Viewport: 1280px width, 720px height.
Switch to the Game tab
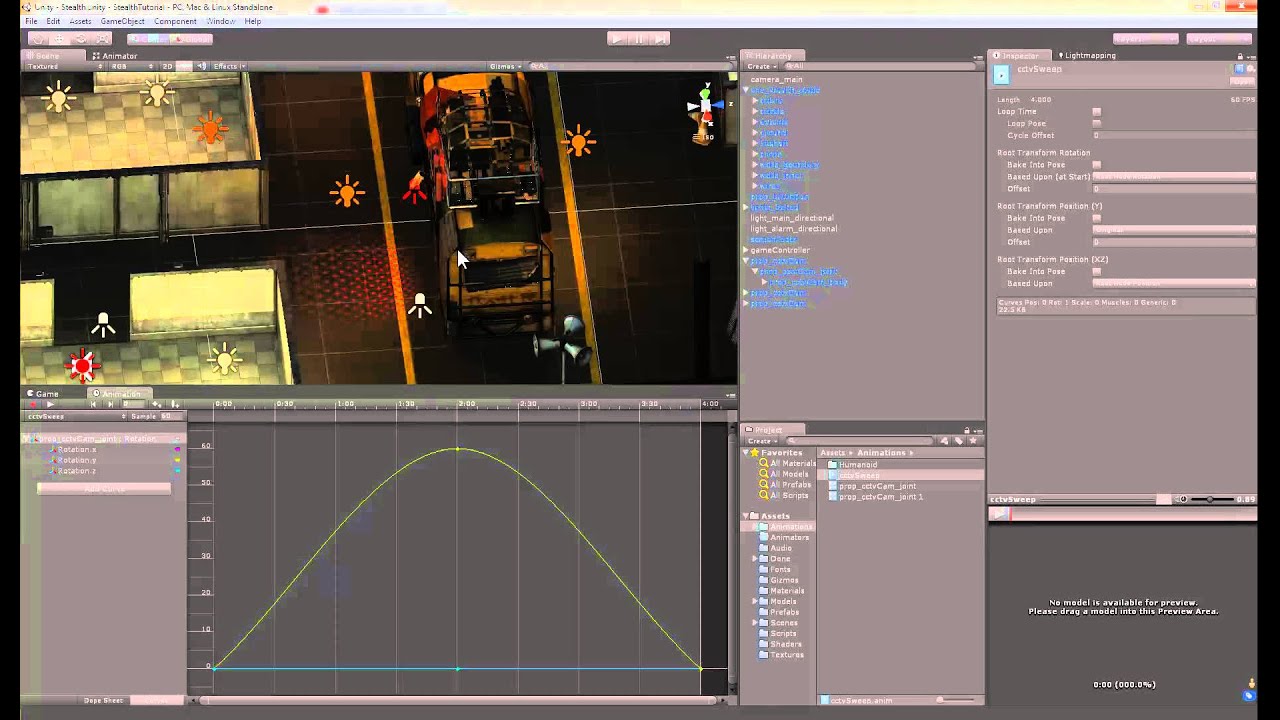(x=43, y=394)
